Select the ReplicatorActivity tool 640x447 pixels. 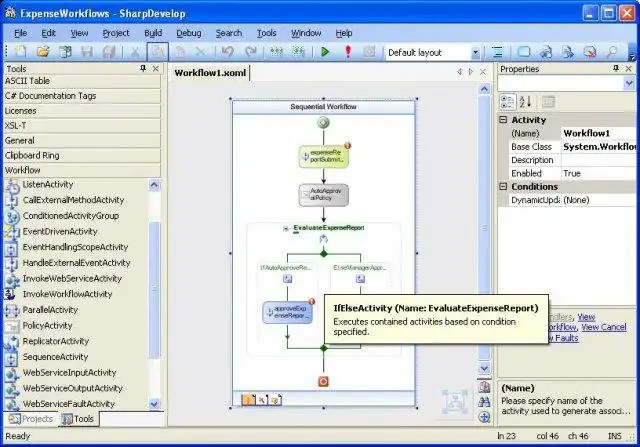(x=56, y=341)
